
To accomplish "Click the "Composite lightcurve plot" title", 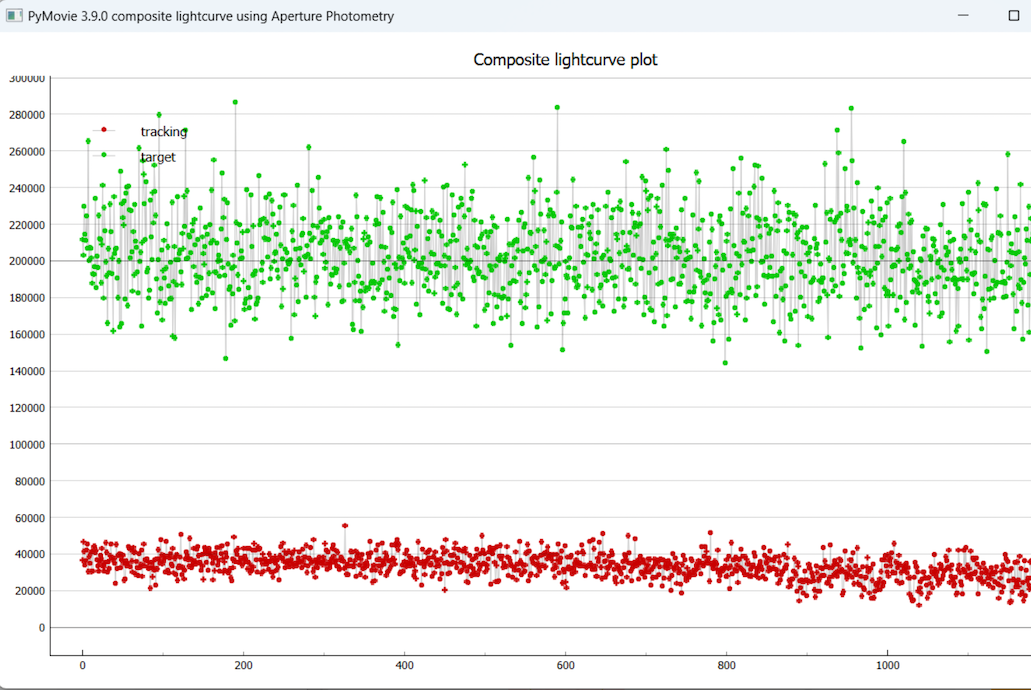I will (565, 60).
